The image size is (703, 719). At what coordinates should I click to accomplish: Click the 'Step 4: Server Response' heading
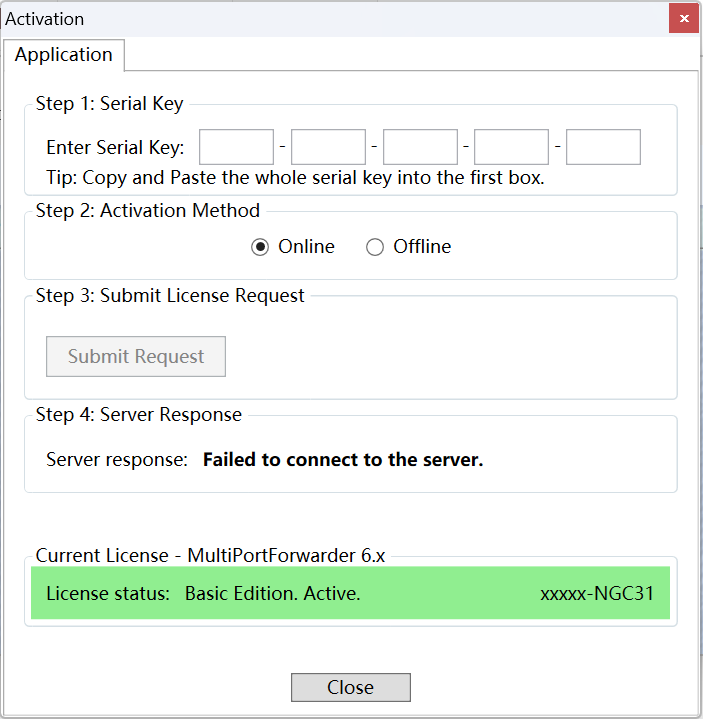[x=138, y=415]
